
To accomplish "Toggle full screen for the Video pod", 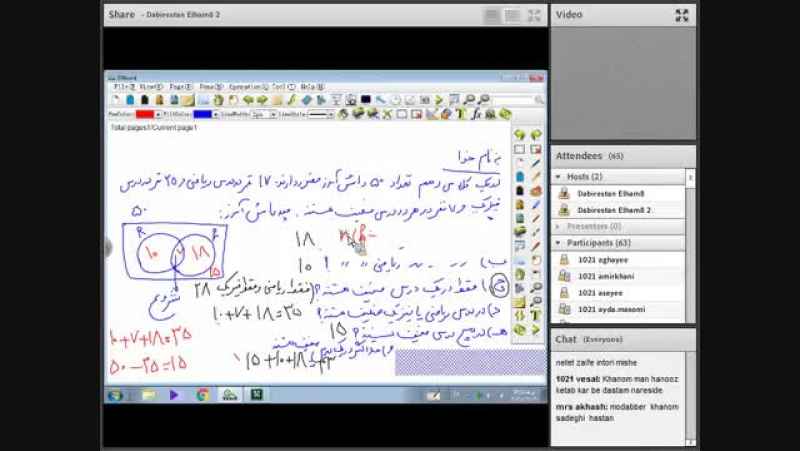I will pyautogui.click(x=682, y=15).
